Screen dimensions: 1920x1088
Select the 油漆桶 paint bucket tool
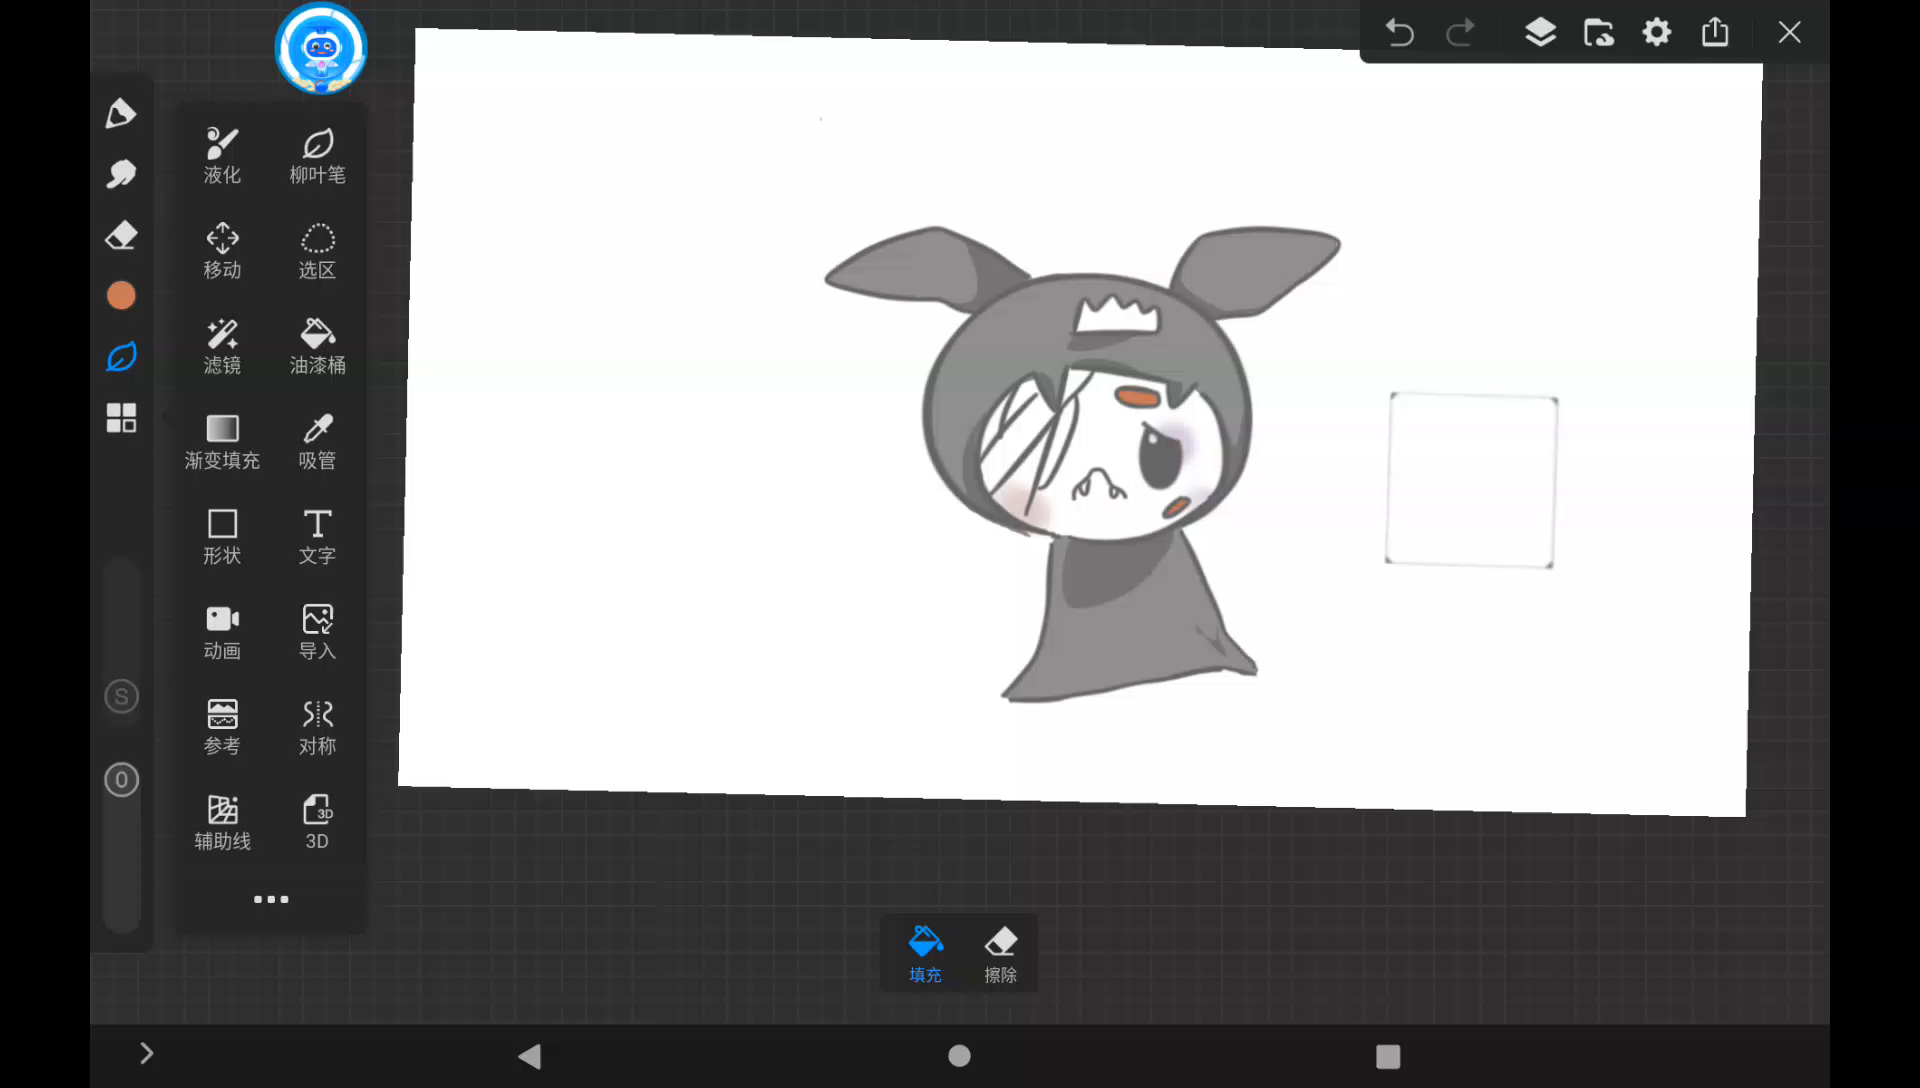pyautogui.click(x=317, y=346)
